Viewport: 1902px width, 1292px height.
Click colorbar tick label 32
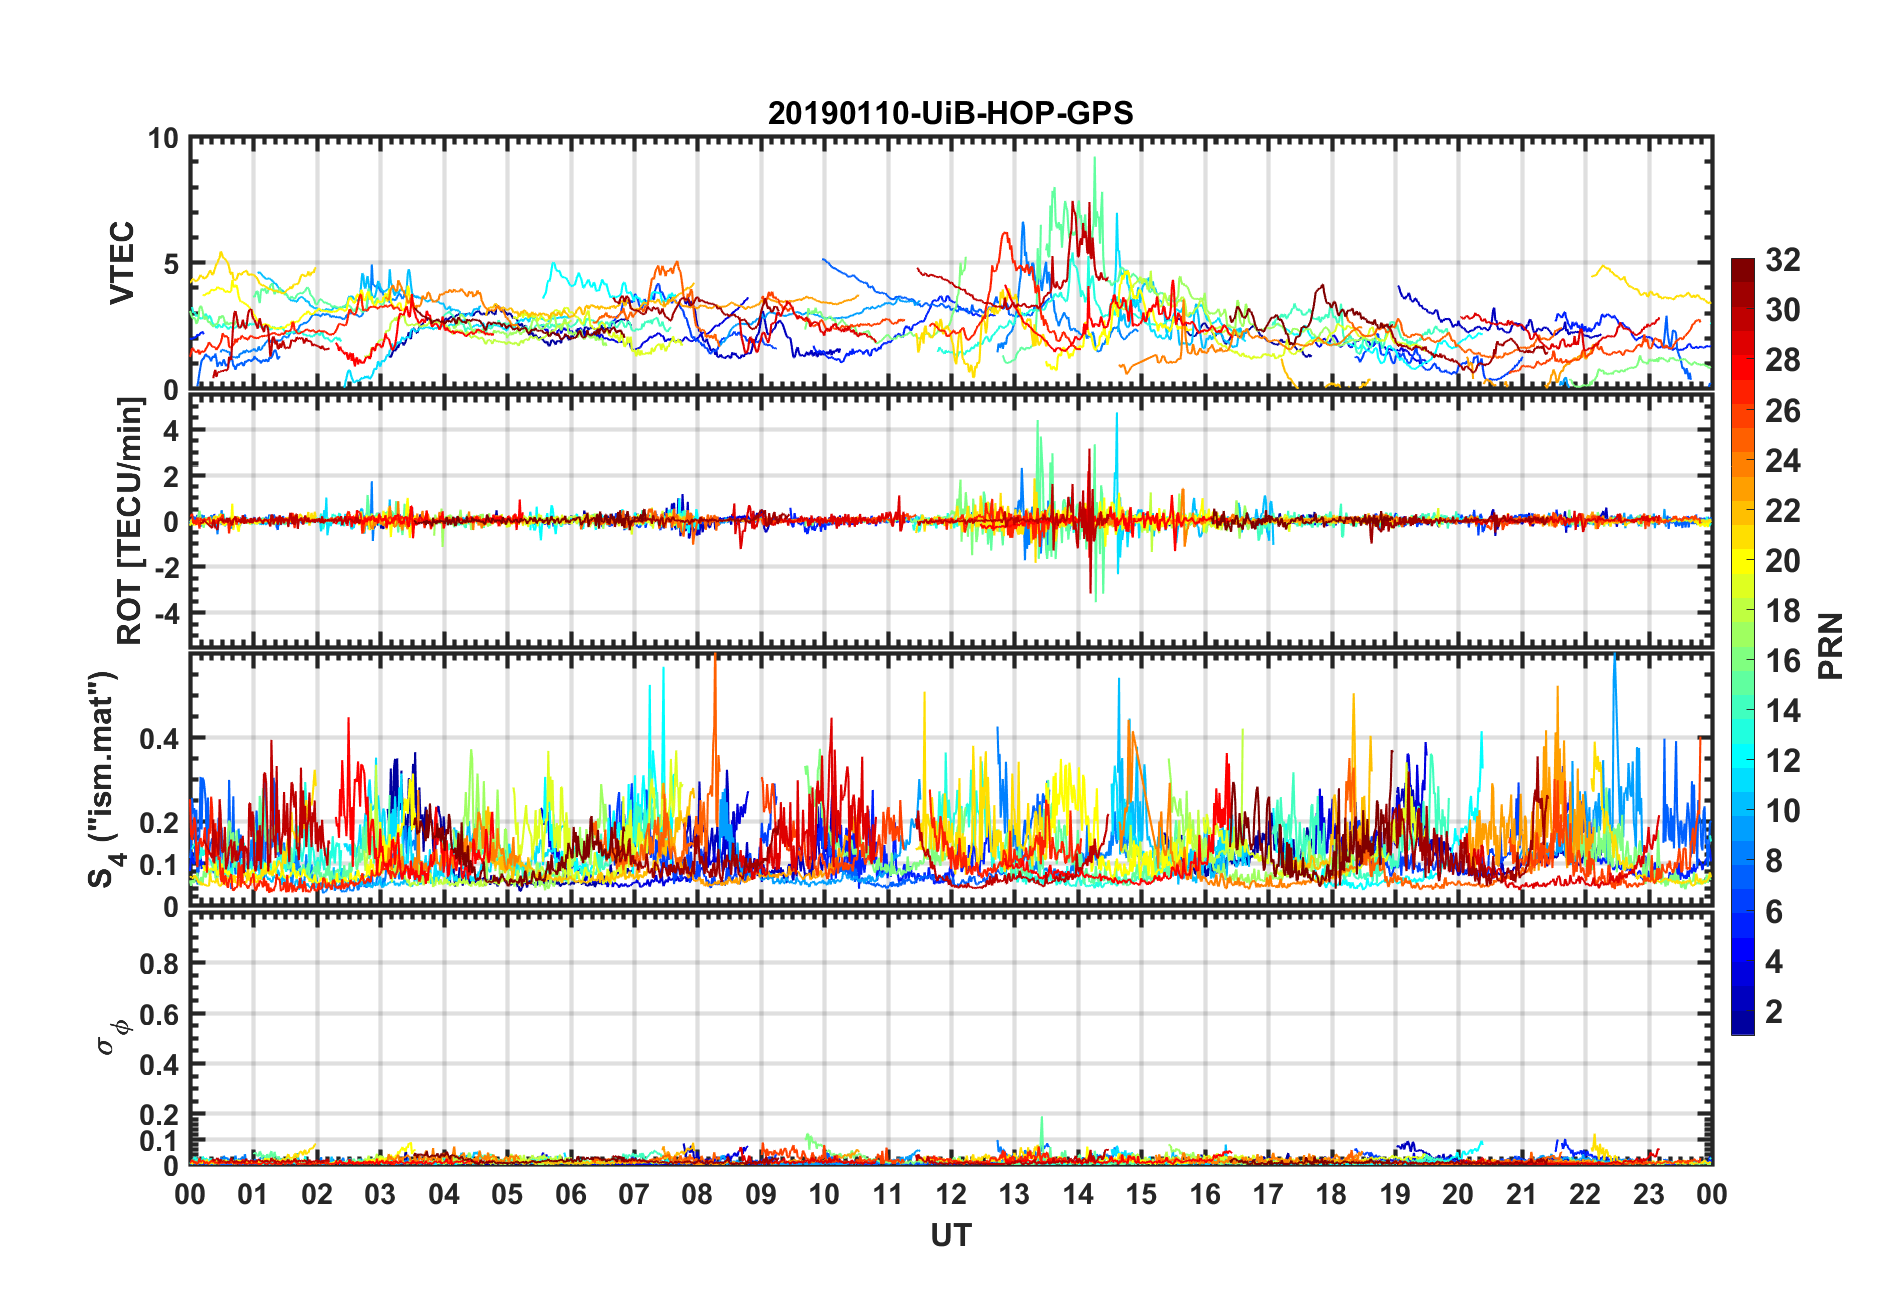point(1782,260)
